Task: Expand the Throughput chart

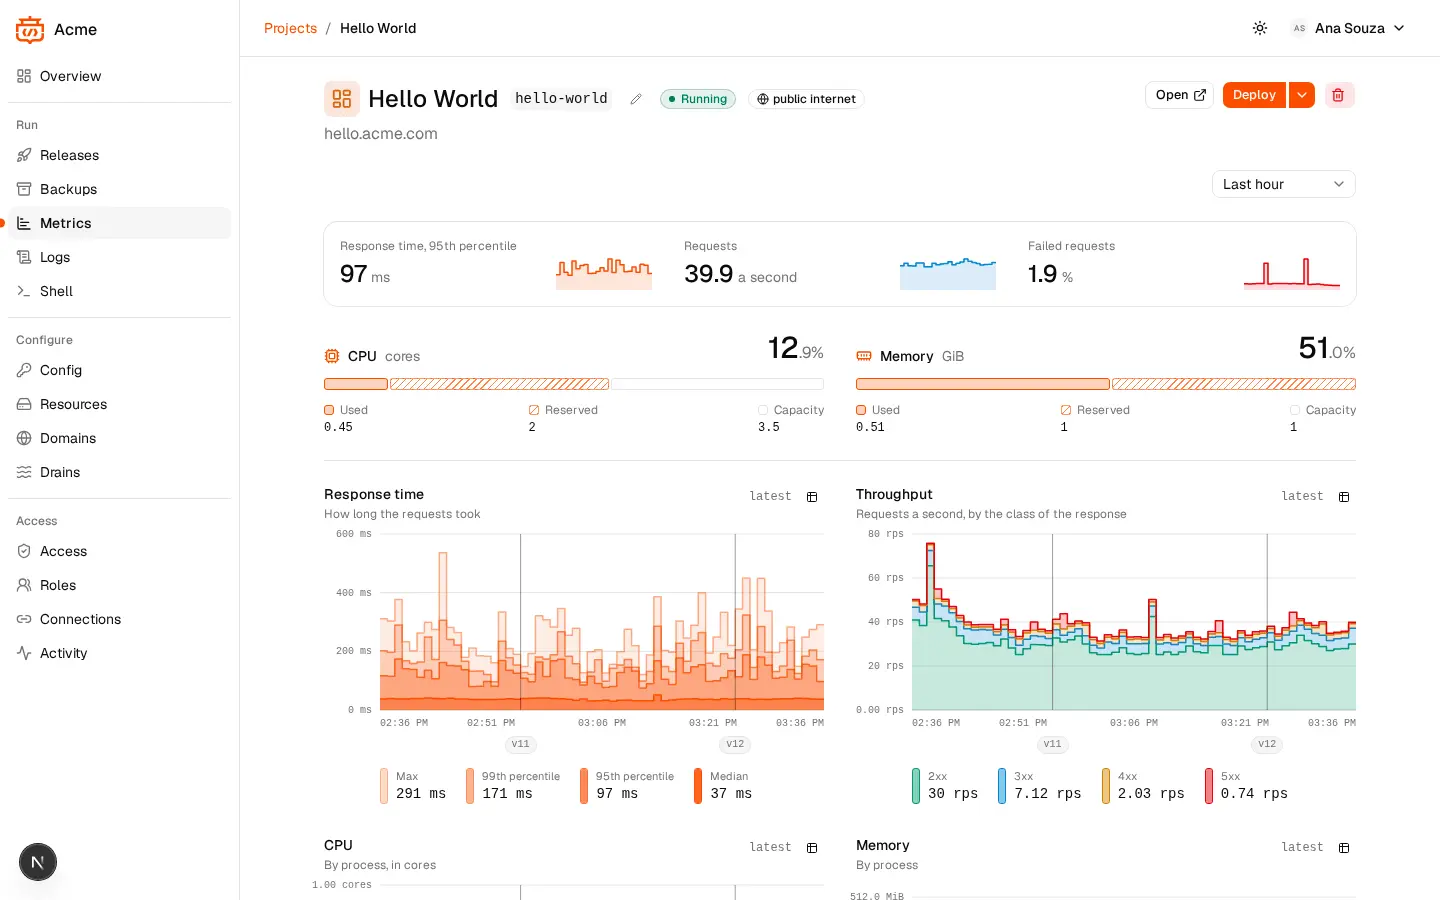Action: (1344, 496)
